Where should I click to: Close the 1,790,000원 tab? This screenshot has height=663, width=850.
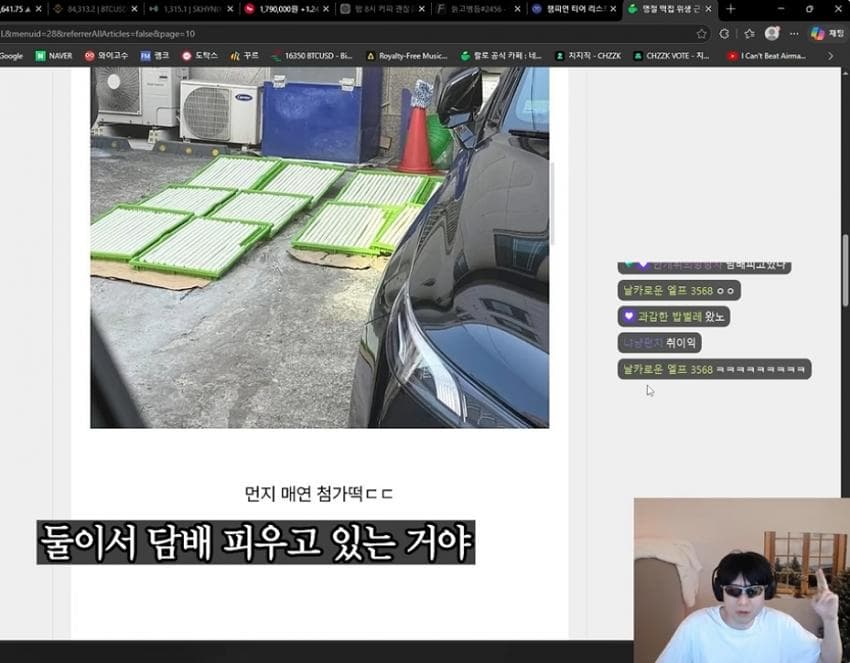pyautogui.click(x=326, y=9)
